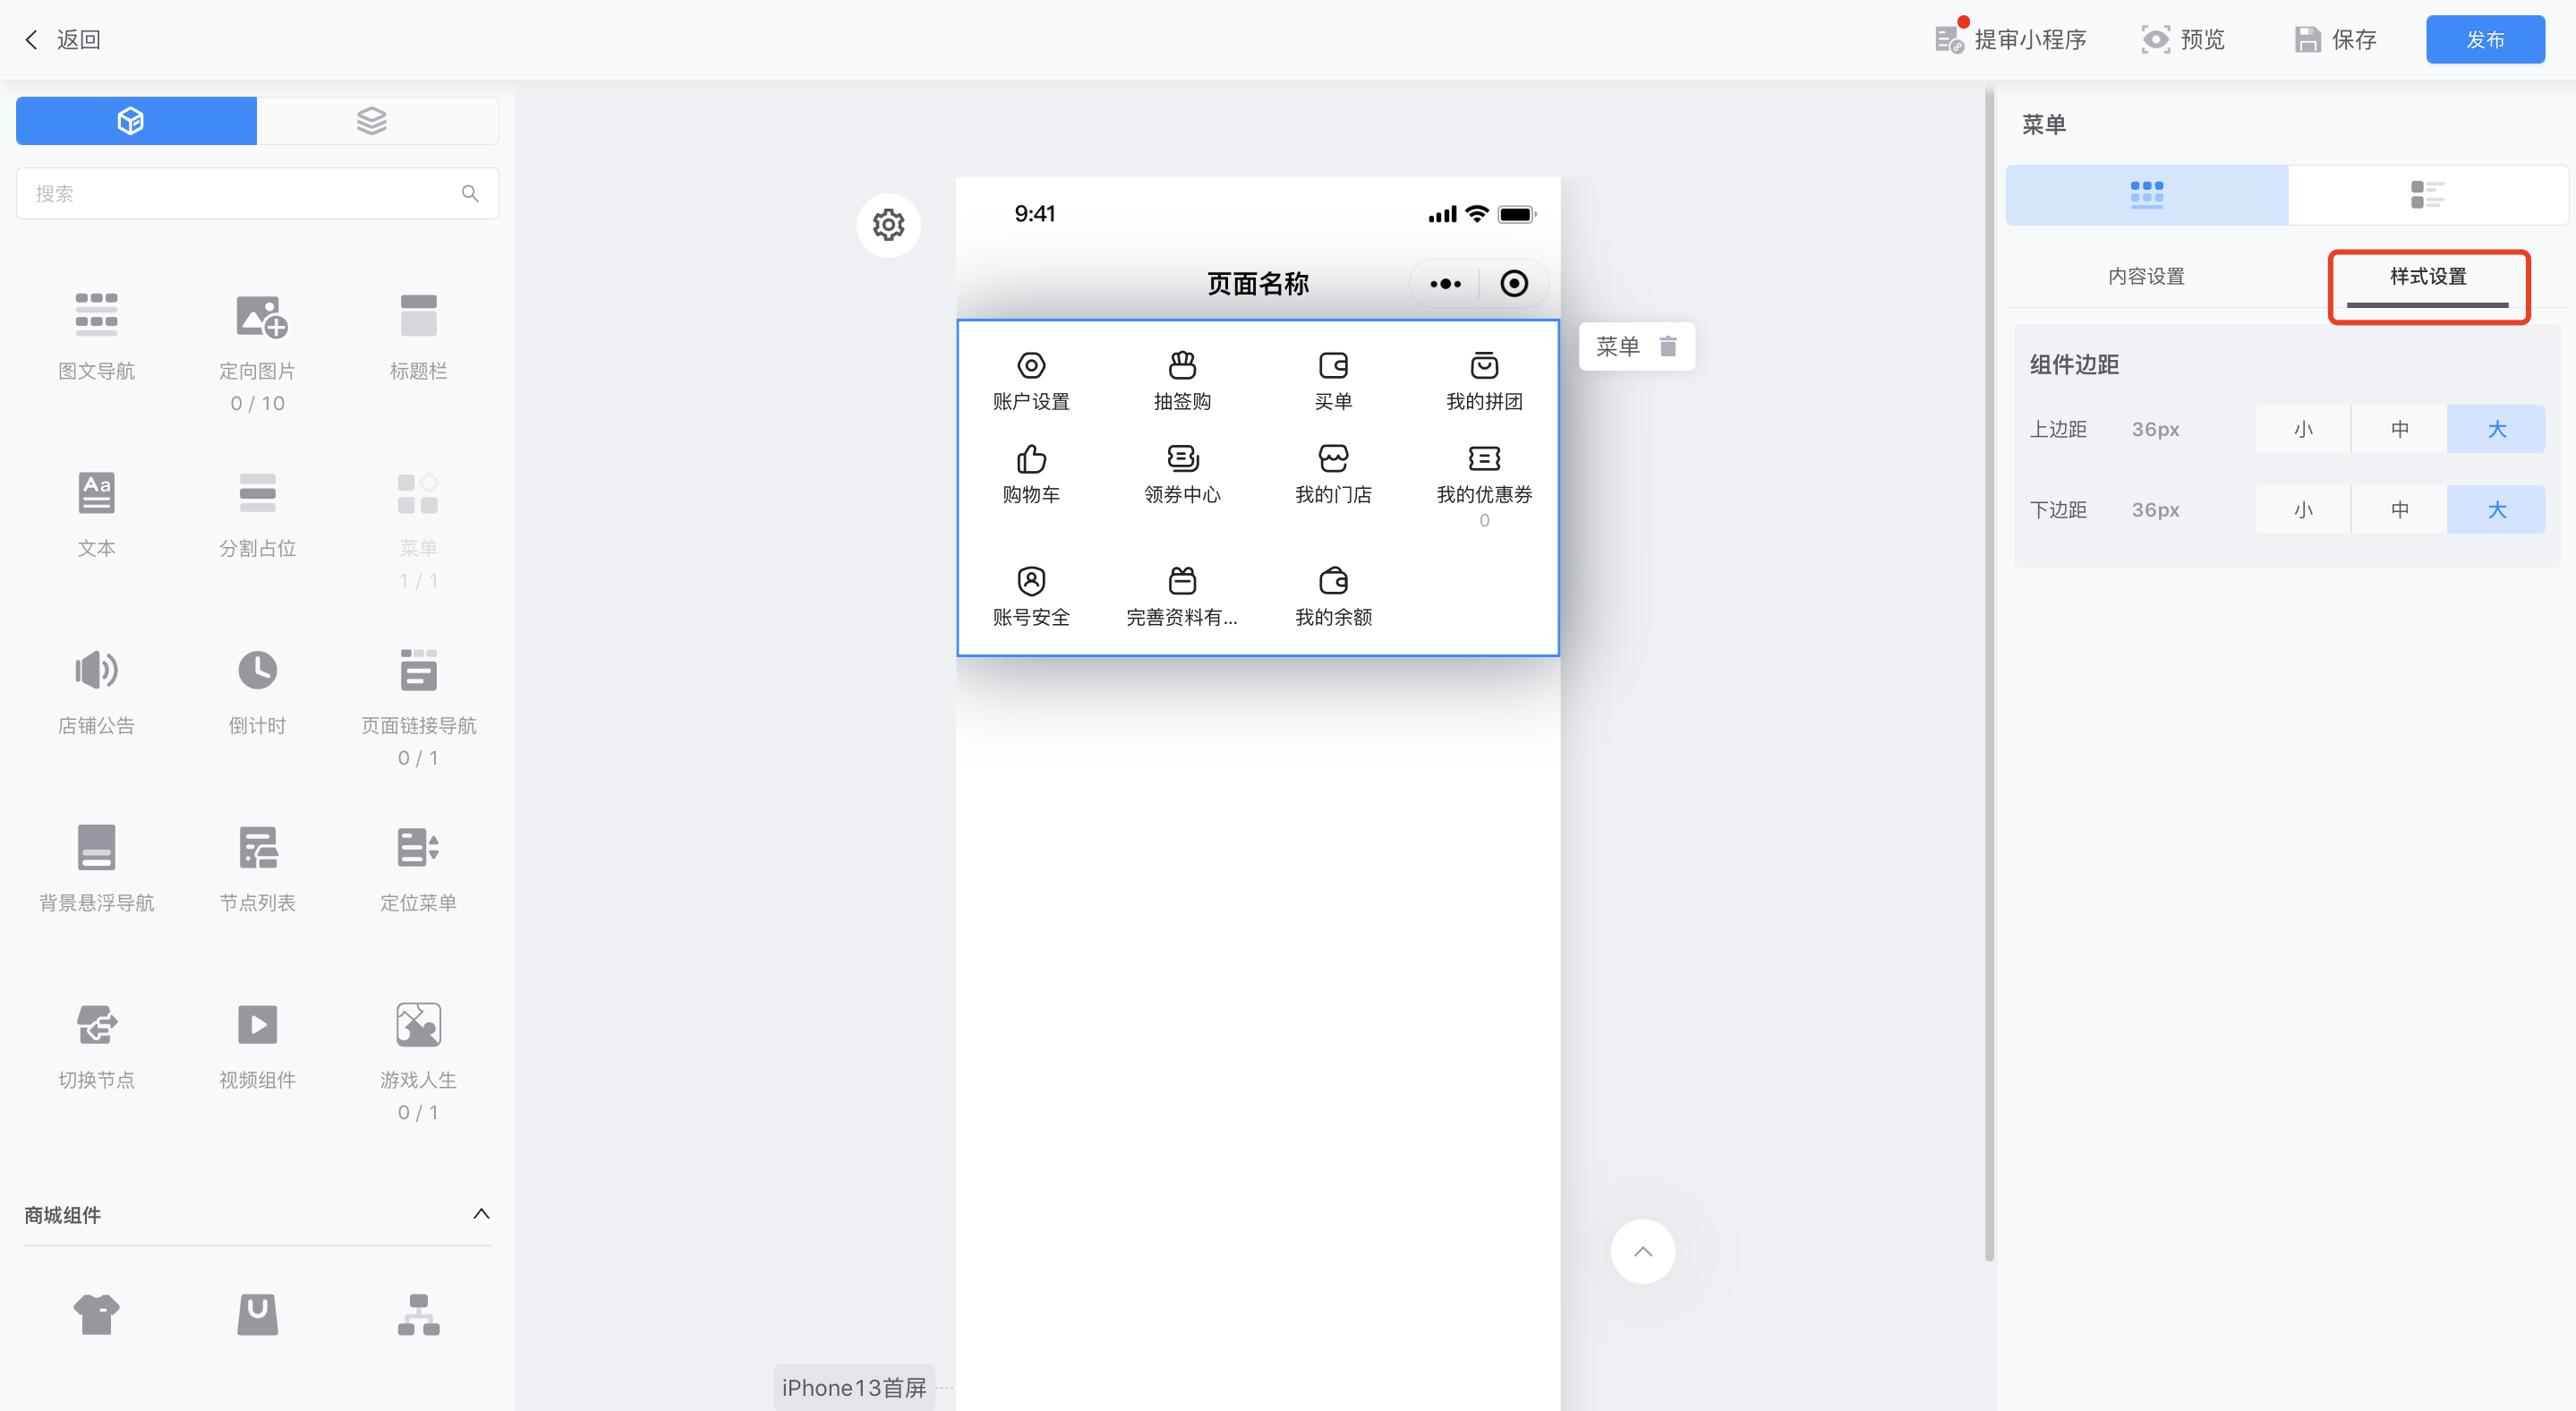The image size is (2576, 1411).
Task: Add the shopping bag component
Action: [257, 1313]
